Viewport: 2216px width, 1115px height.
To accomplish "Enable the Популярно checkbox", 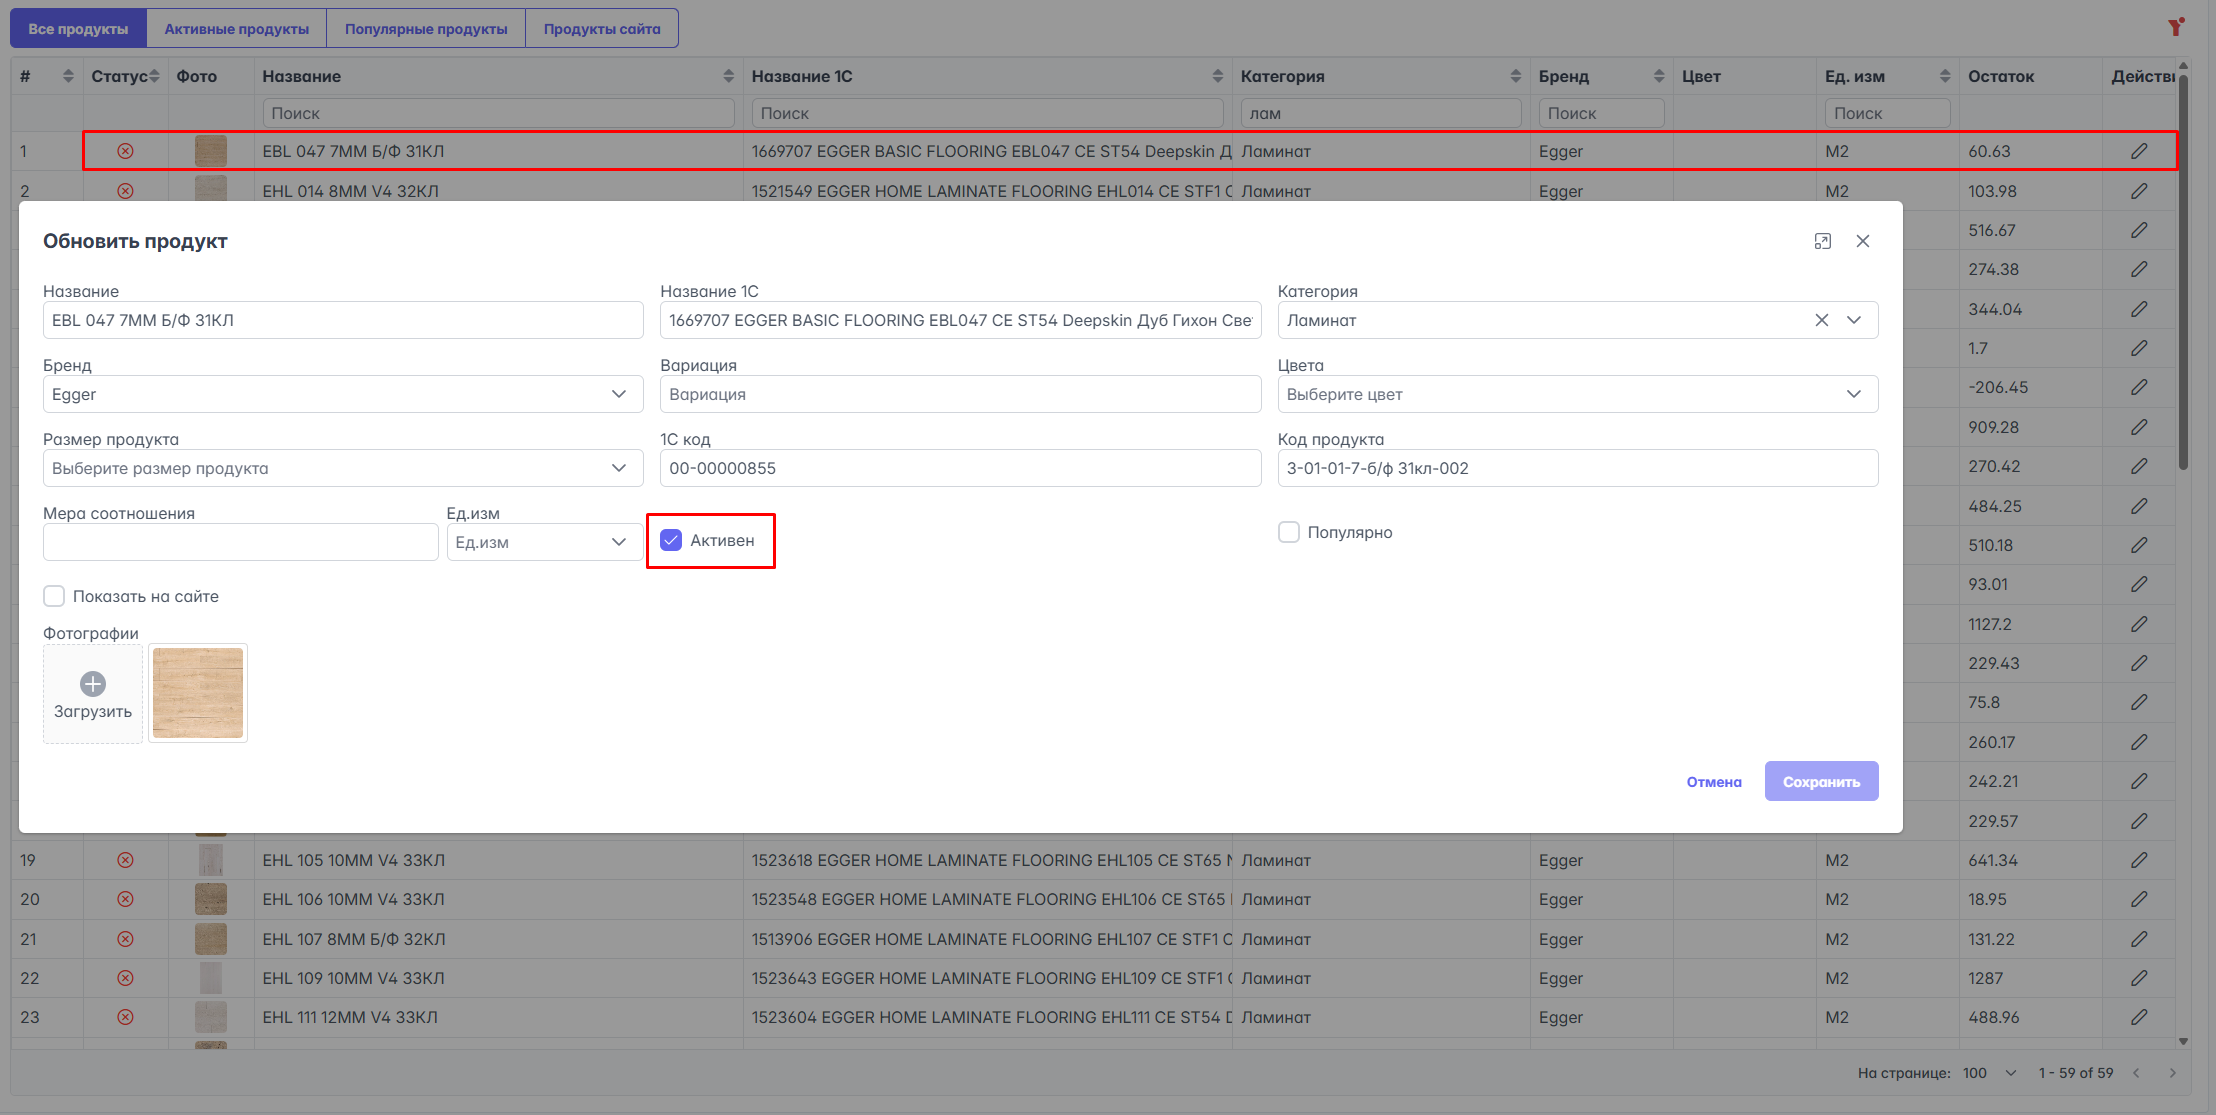I will (1289, 532).
